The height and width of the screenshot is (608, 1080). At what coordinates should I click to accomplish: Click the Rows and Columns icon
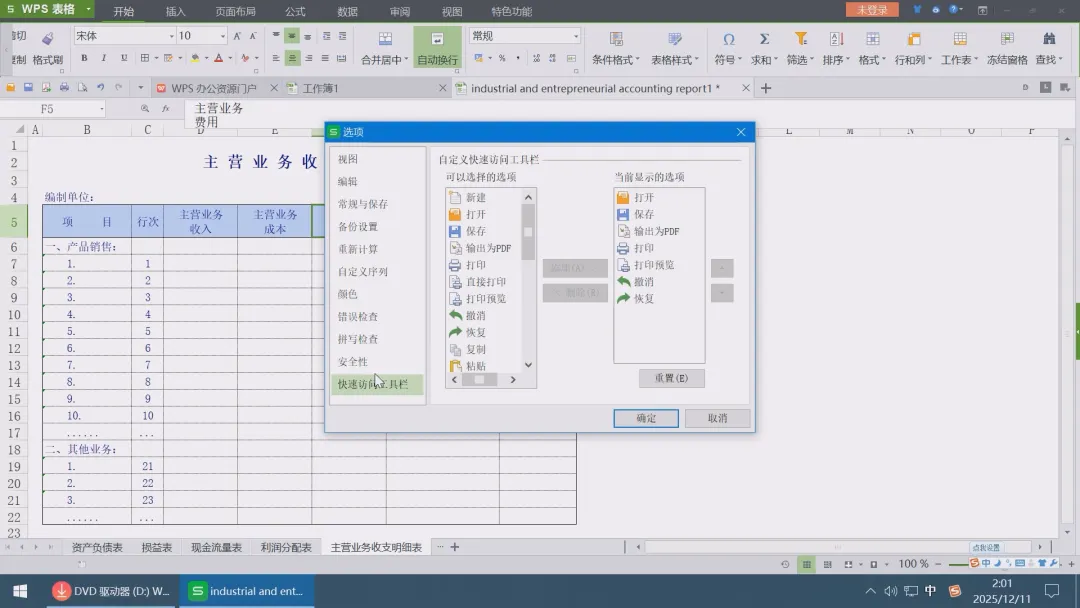(x=914, y=39)
